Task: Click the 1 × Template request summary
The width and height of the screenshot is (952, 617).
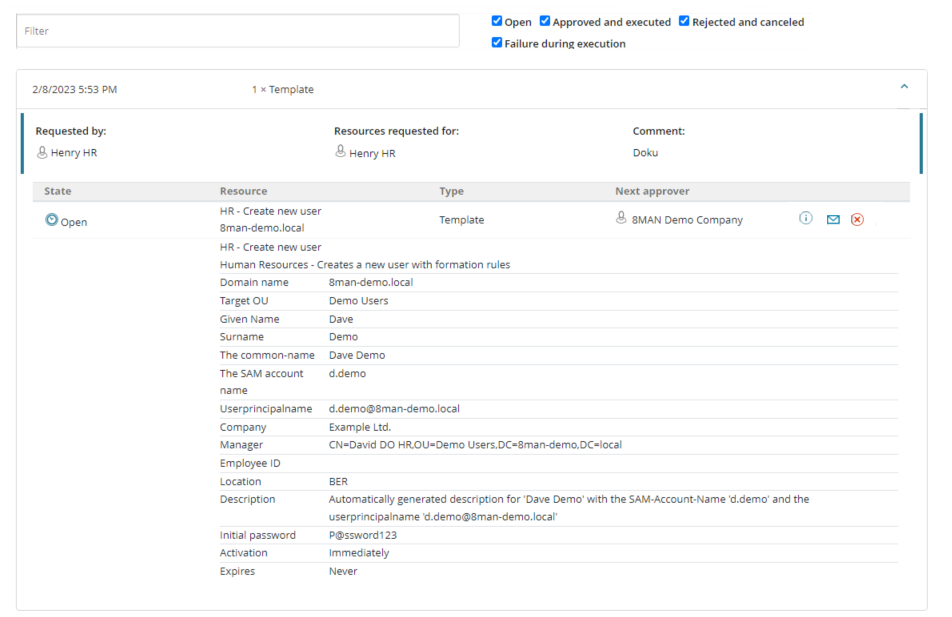Action: [x=282, y=90]
